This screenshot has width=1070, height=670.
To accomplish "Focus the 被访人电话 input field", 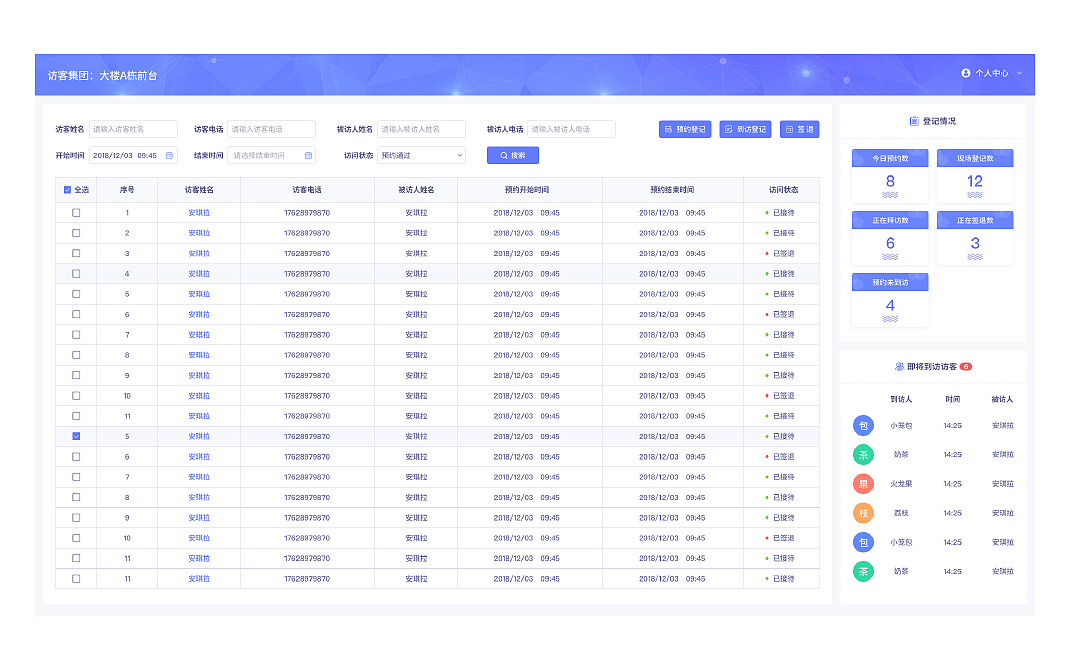I will [571, 129].
